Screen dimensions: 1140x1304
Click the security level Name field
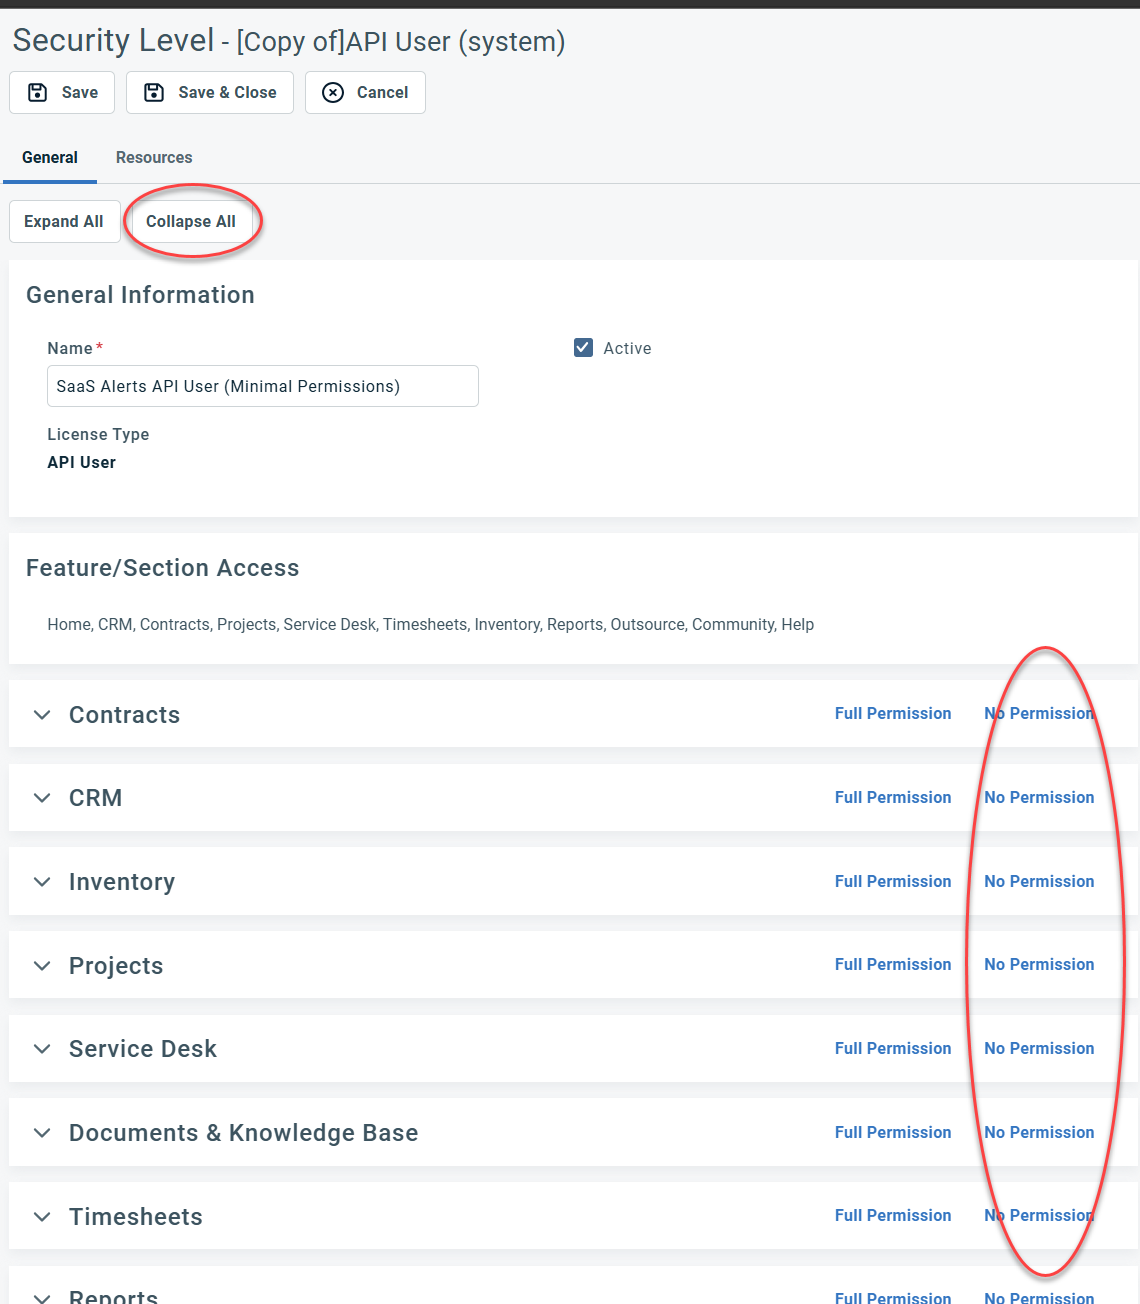coord(262,386)
